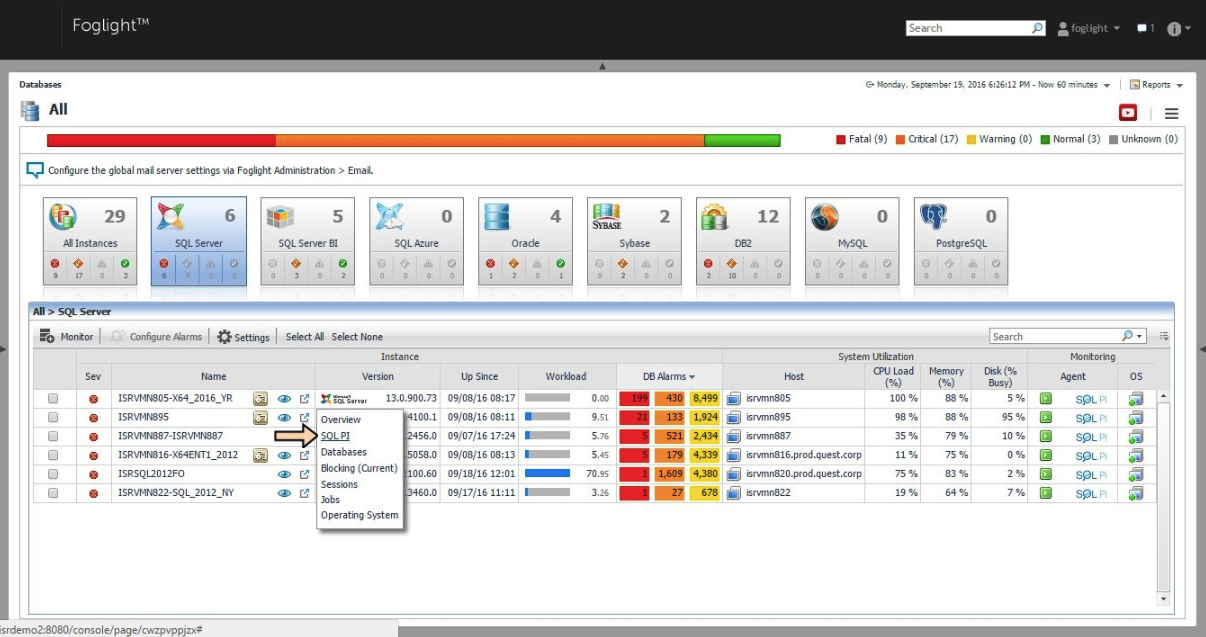Click the green agent status icon for isrvmn895
This screenshot has height=637, width=1206.
(x=1046, y=417)
